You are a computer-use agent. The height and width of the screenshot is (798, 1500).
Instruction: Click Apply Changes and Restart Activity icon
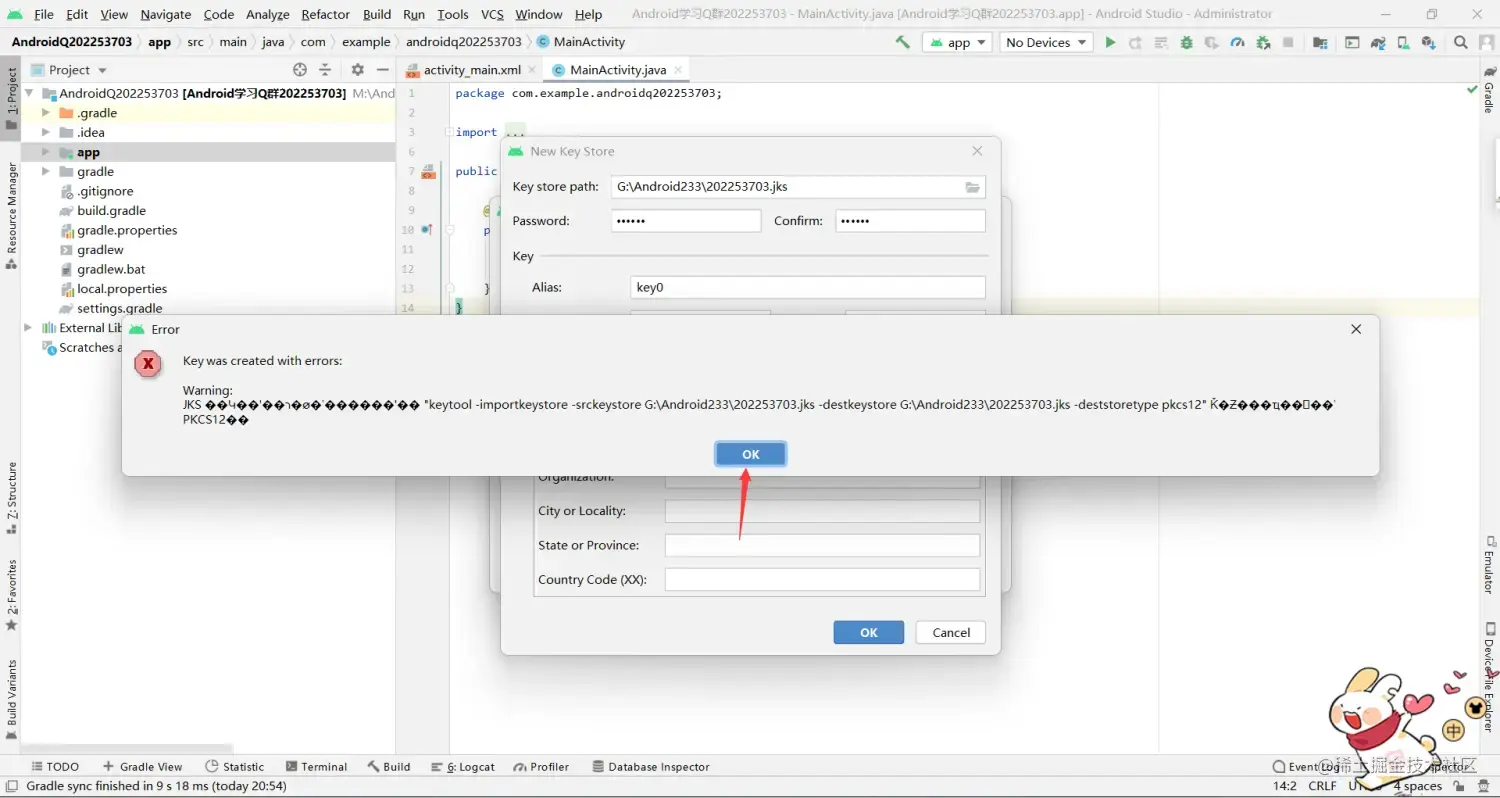click(x=1136, y=42)
